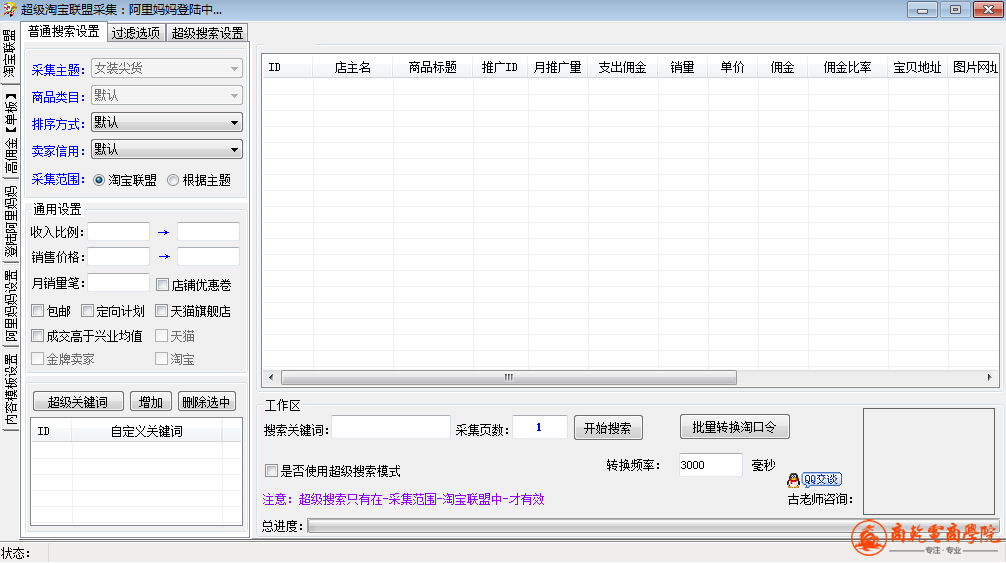
Task: Click horizontal scrollbar thumb in results table
Action: [509, 378]
